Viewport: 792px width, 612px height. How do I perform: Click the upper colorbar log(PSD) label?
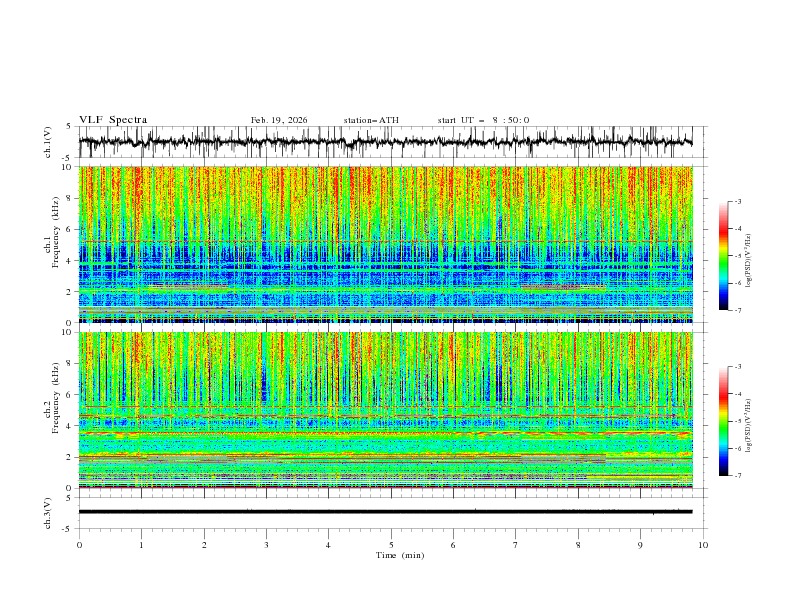(749, 261)
